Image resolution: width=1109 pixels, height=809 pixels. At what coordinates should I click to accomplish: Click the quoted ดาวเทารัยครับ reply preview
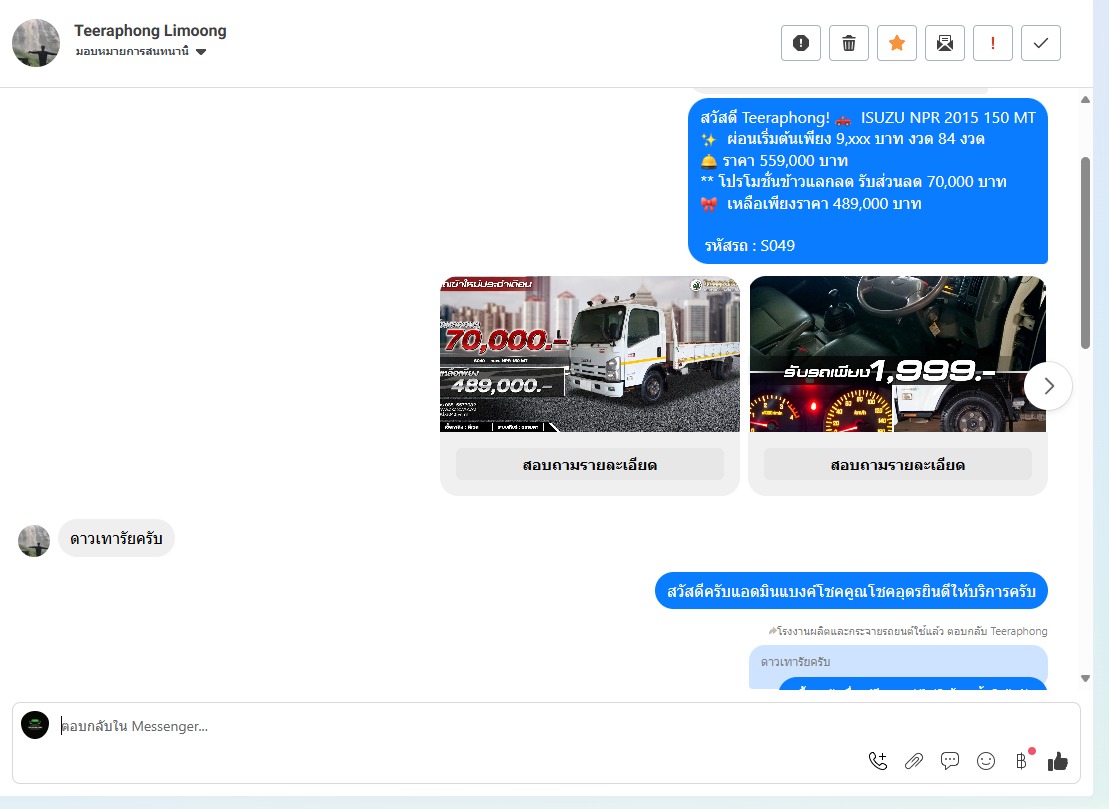pyautogui.click(x=898, y=662)
